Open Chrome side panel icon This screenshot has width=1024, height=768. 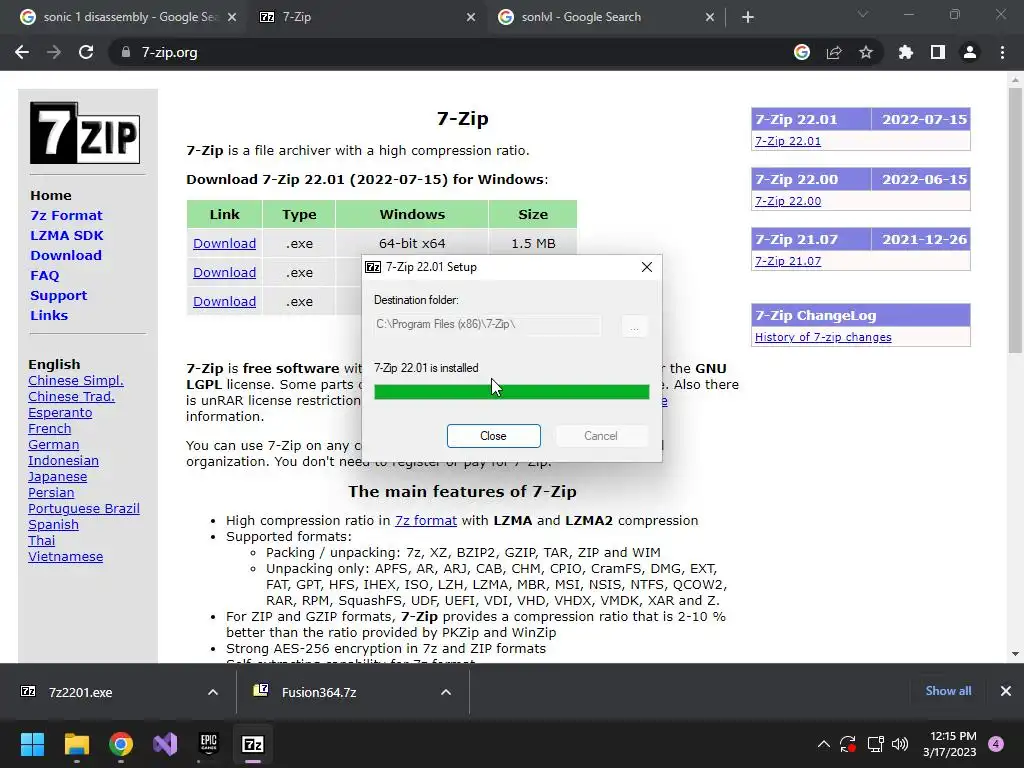point(938,52)
